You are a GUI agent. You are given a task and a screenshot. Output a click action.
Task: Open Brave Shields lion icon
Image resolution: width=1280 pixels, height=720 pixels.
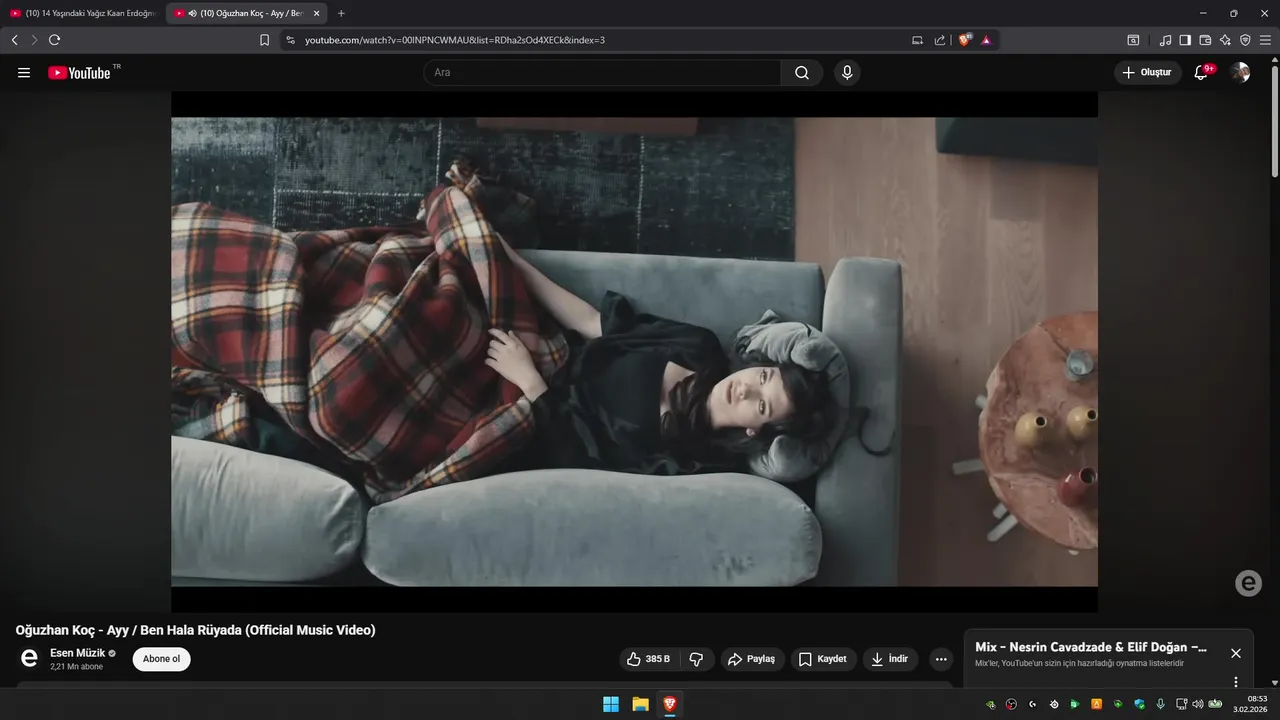[965, 40]
